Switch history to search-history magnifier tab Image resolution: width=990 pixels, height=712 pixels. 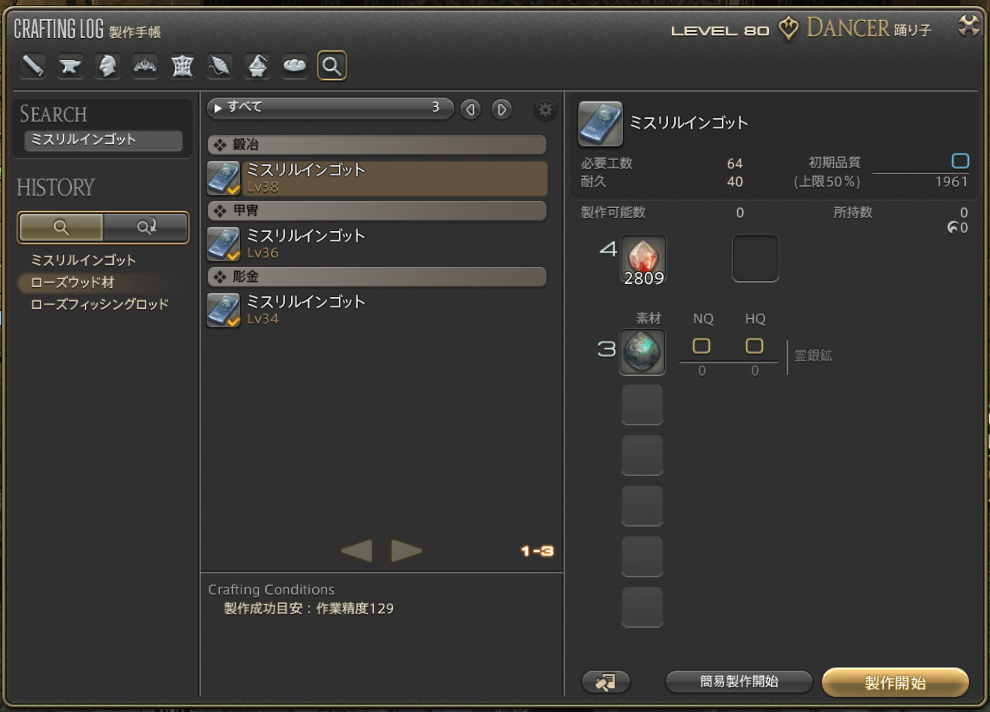coord(61,227)
